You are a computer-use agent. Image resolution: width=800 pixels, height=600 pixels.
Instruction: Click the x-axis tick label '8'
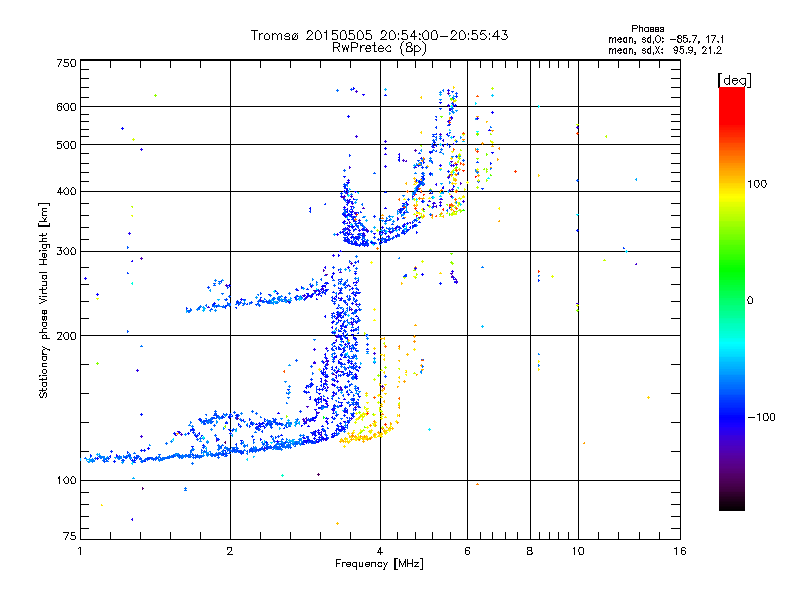click(530, 551)
